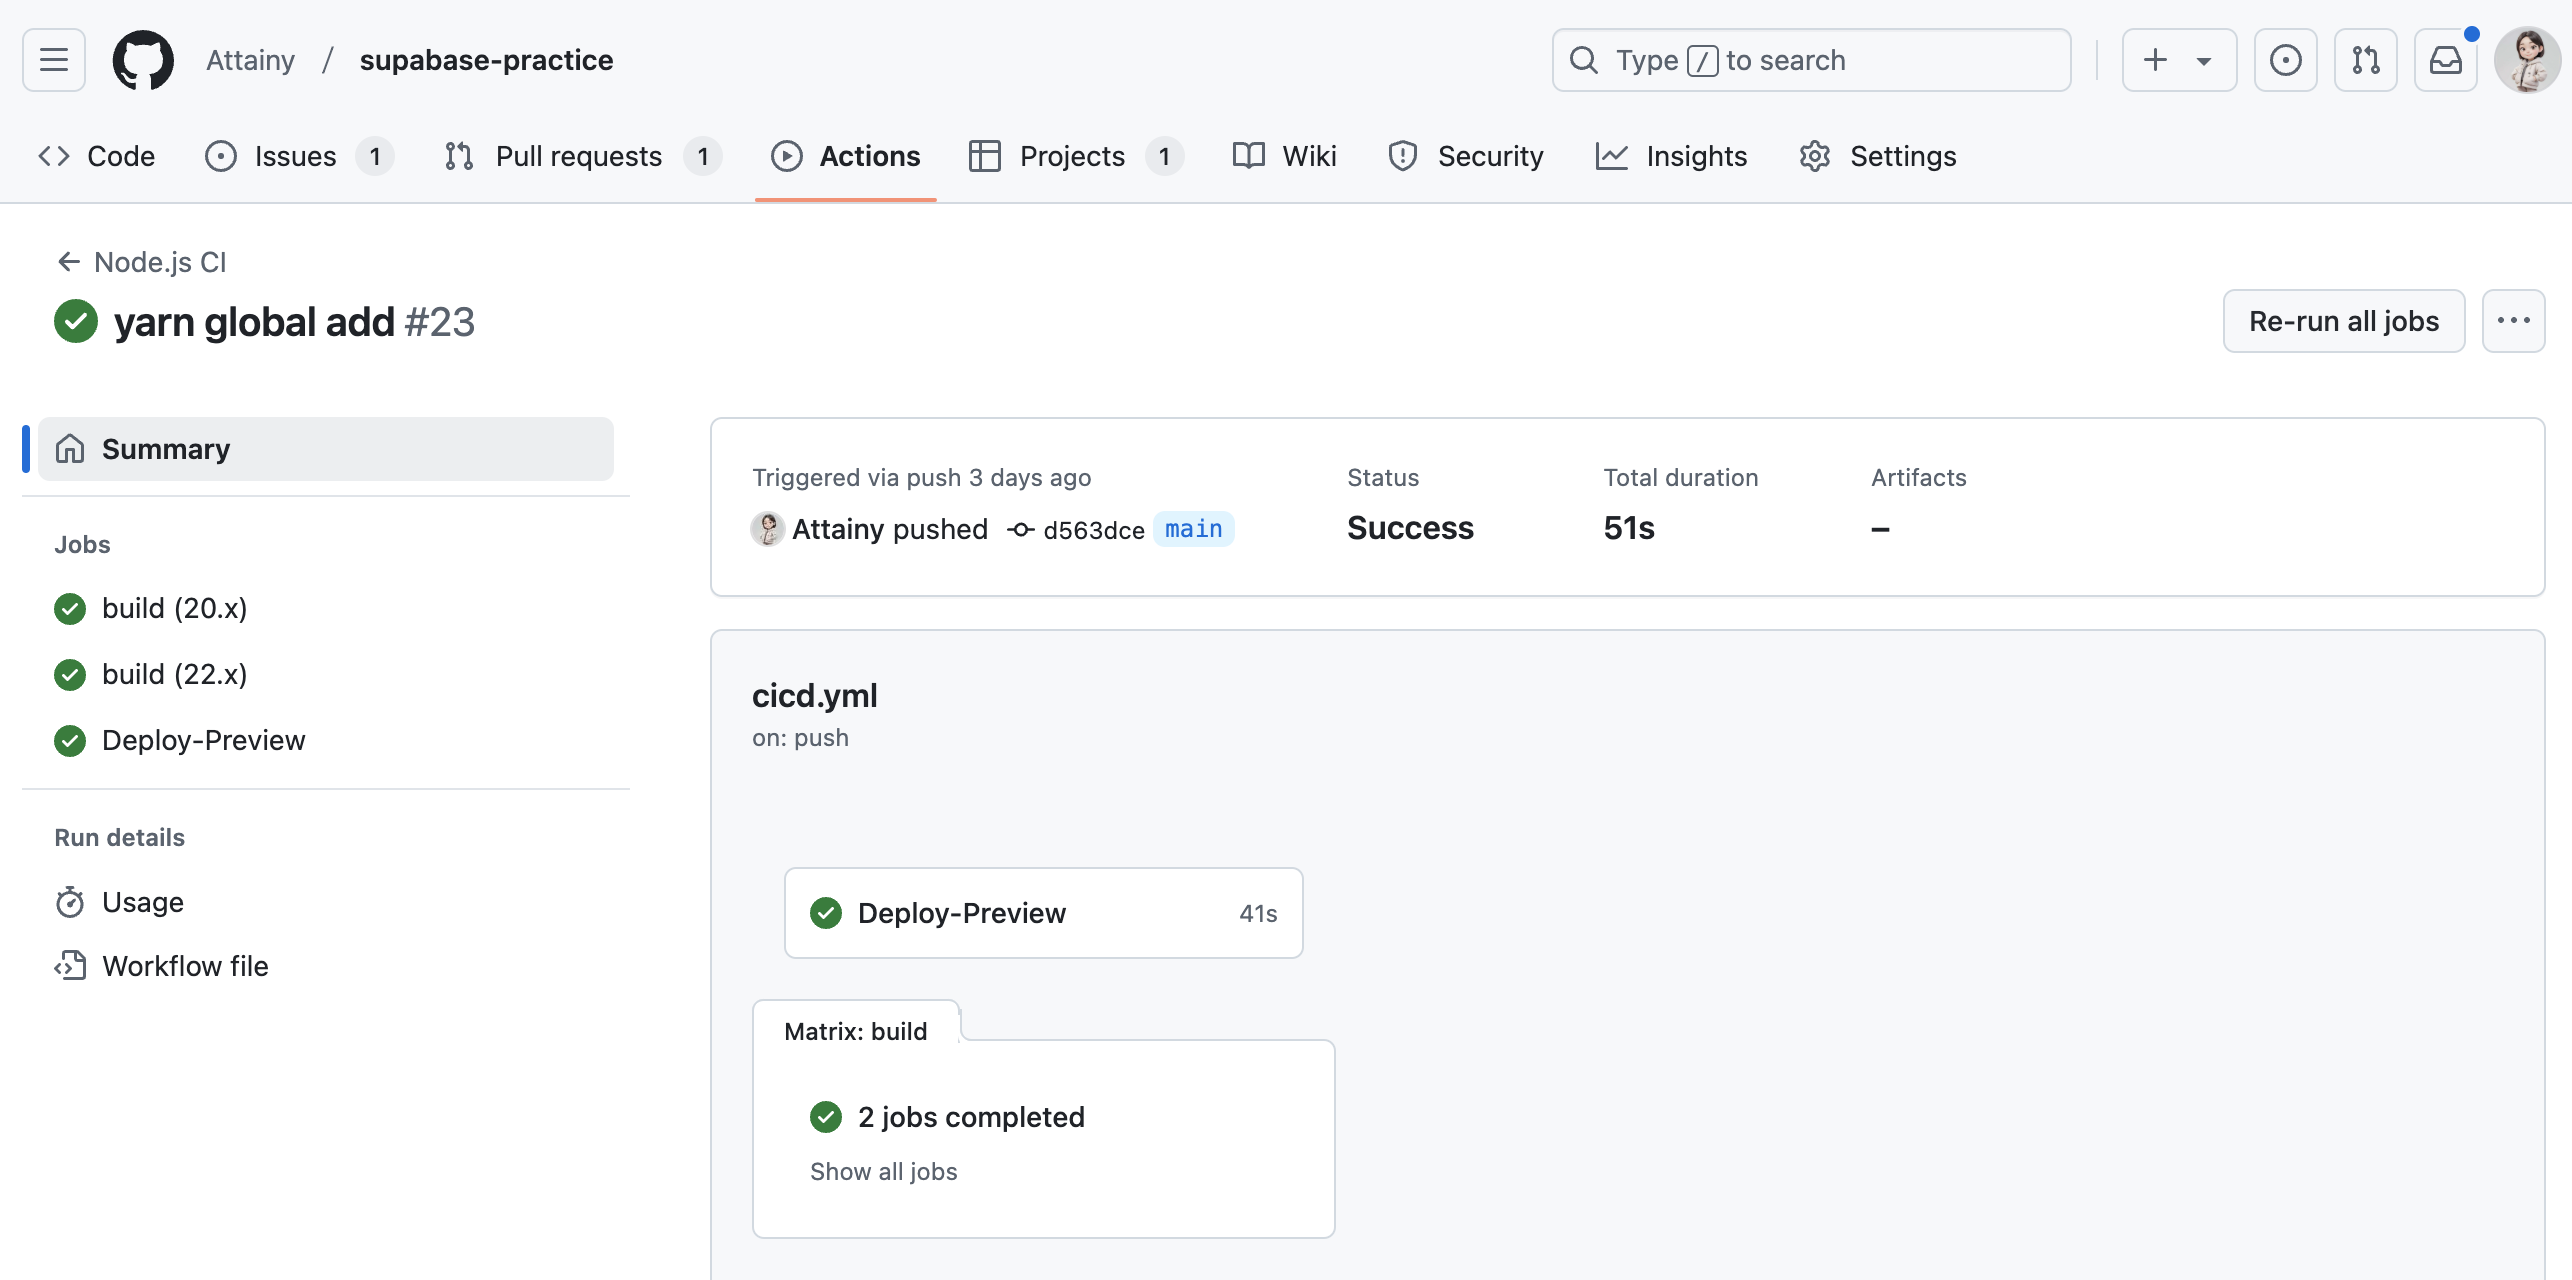Click the GitHub logo home icon

click(x=143, y=60)
